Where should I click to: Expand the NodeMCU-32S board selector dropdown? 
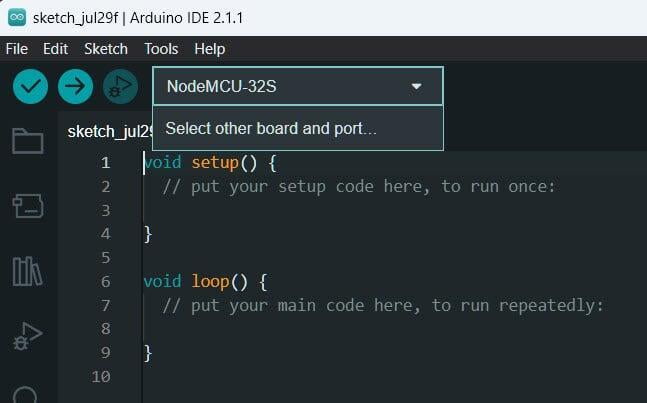tap(298, 86)
